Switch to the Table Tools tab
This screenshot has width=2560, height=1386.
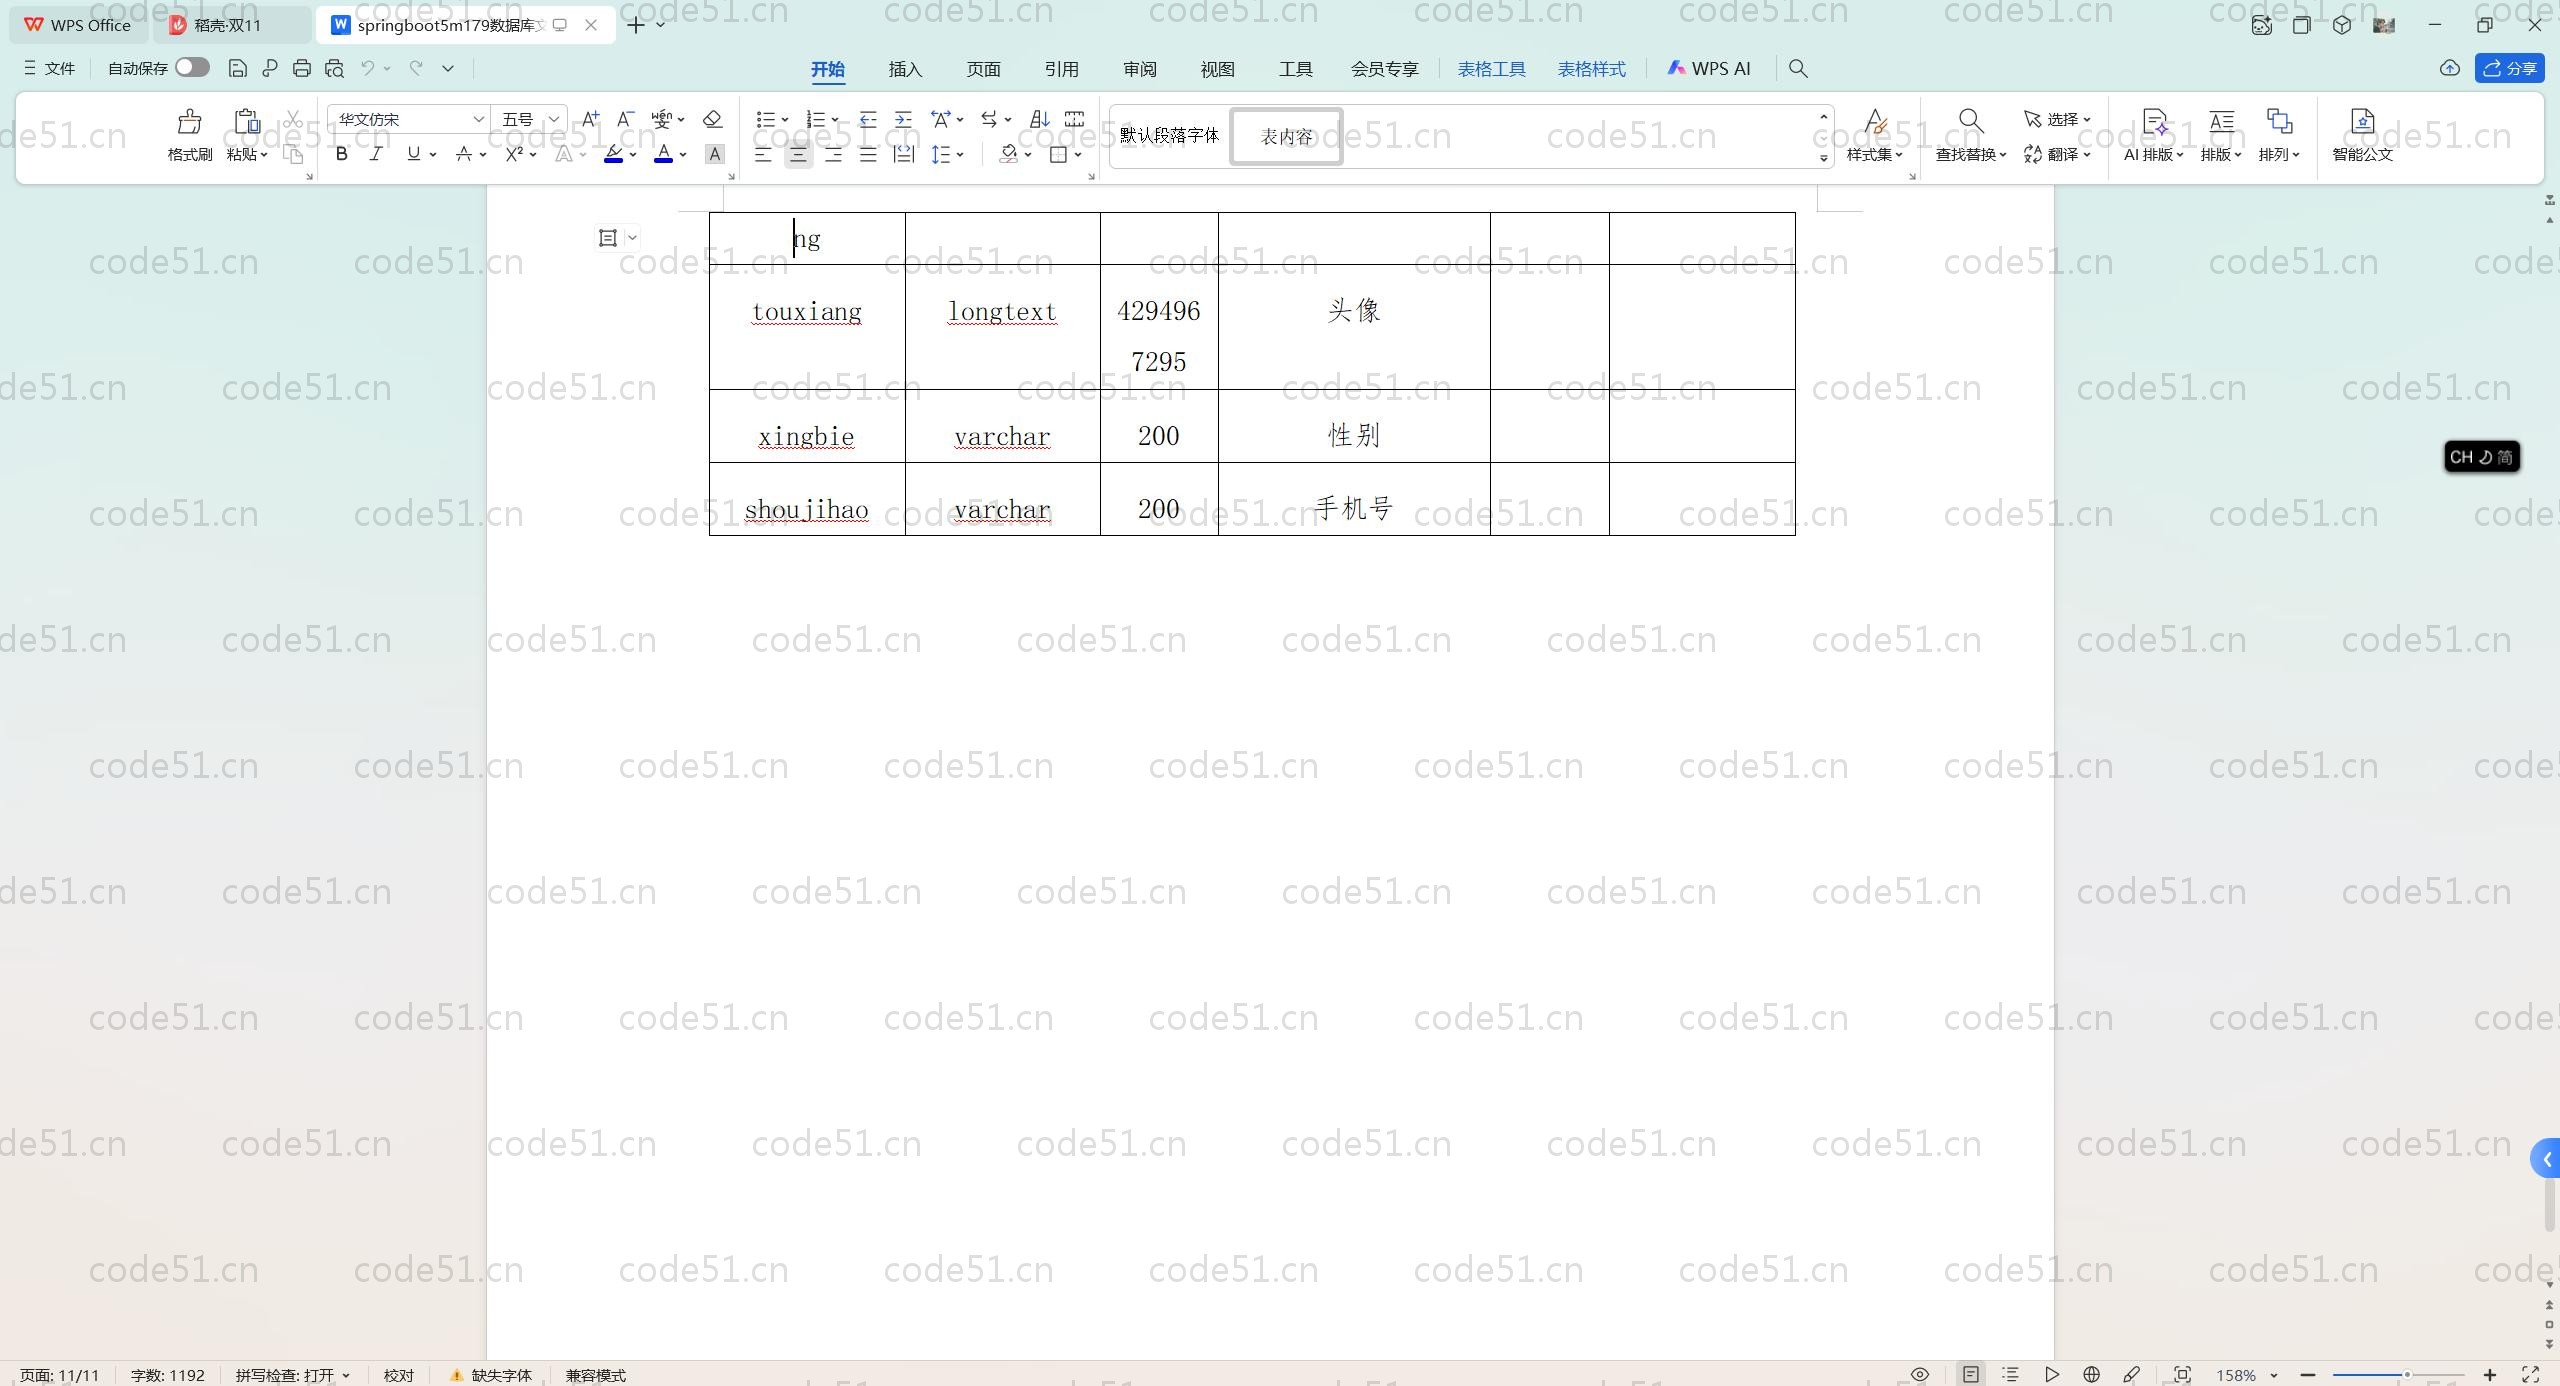coord(1490,69)
